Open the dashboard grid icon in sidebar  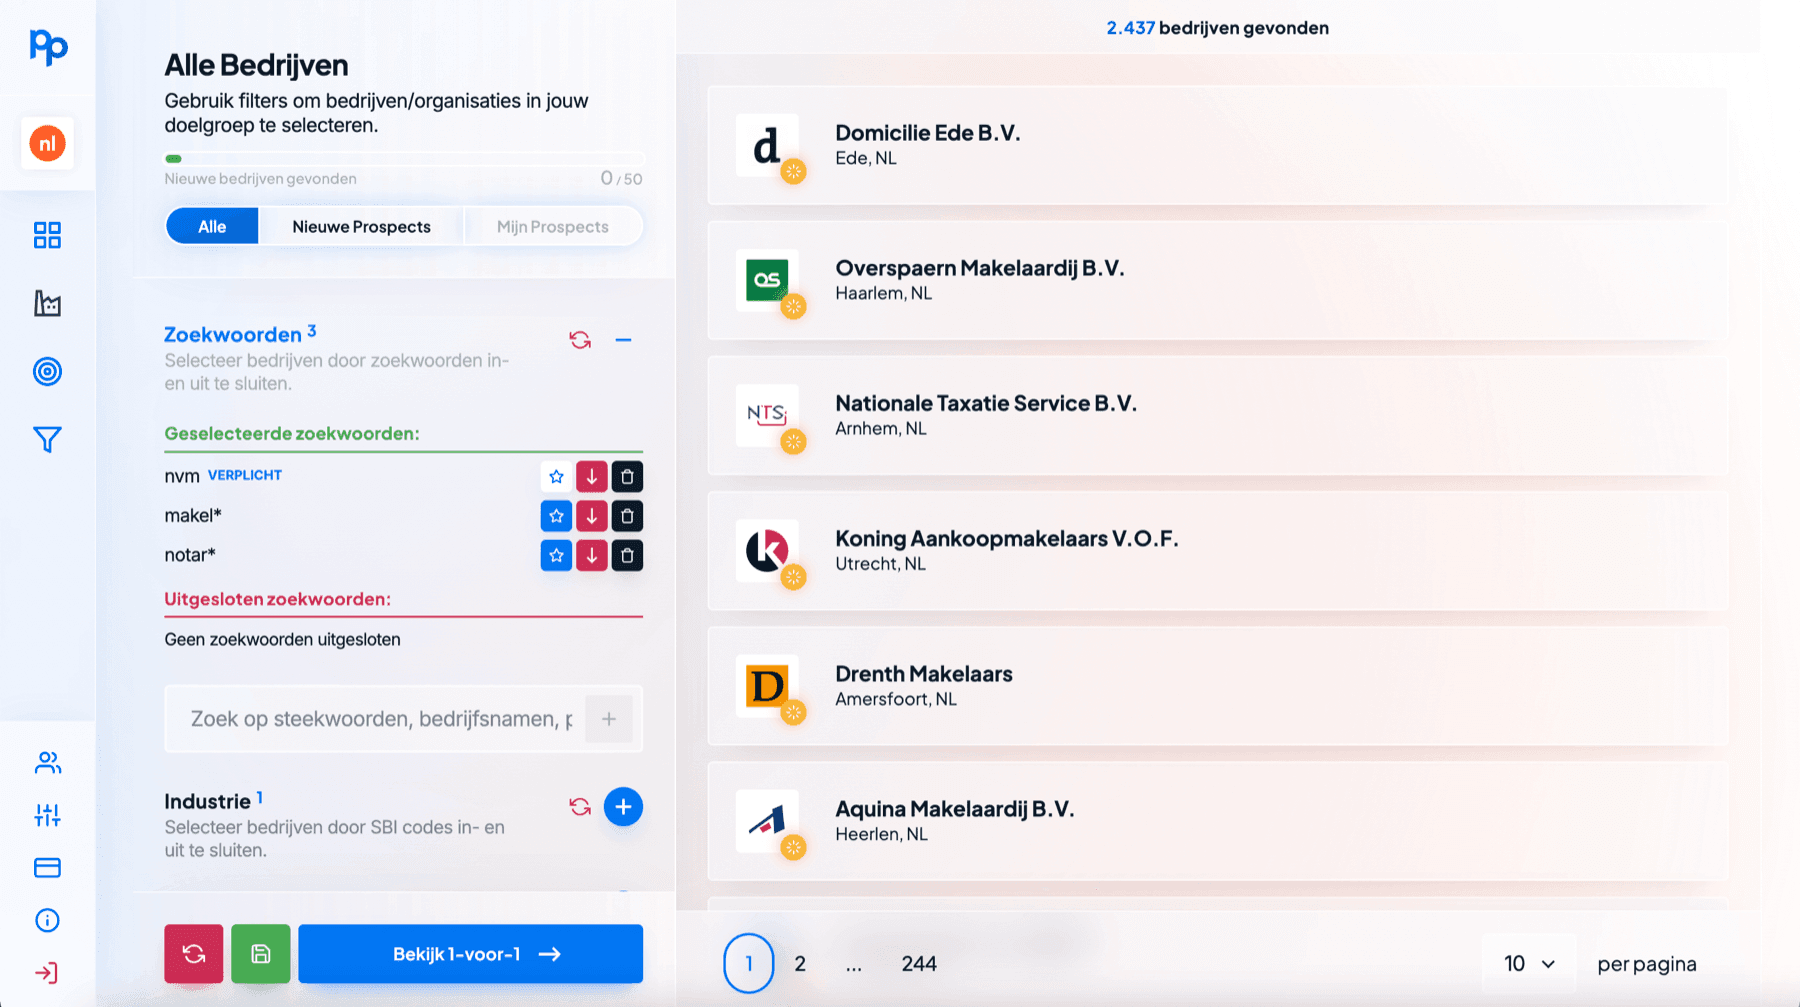[47, 235]
